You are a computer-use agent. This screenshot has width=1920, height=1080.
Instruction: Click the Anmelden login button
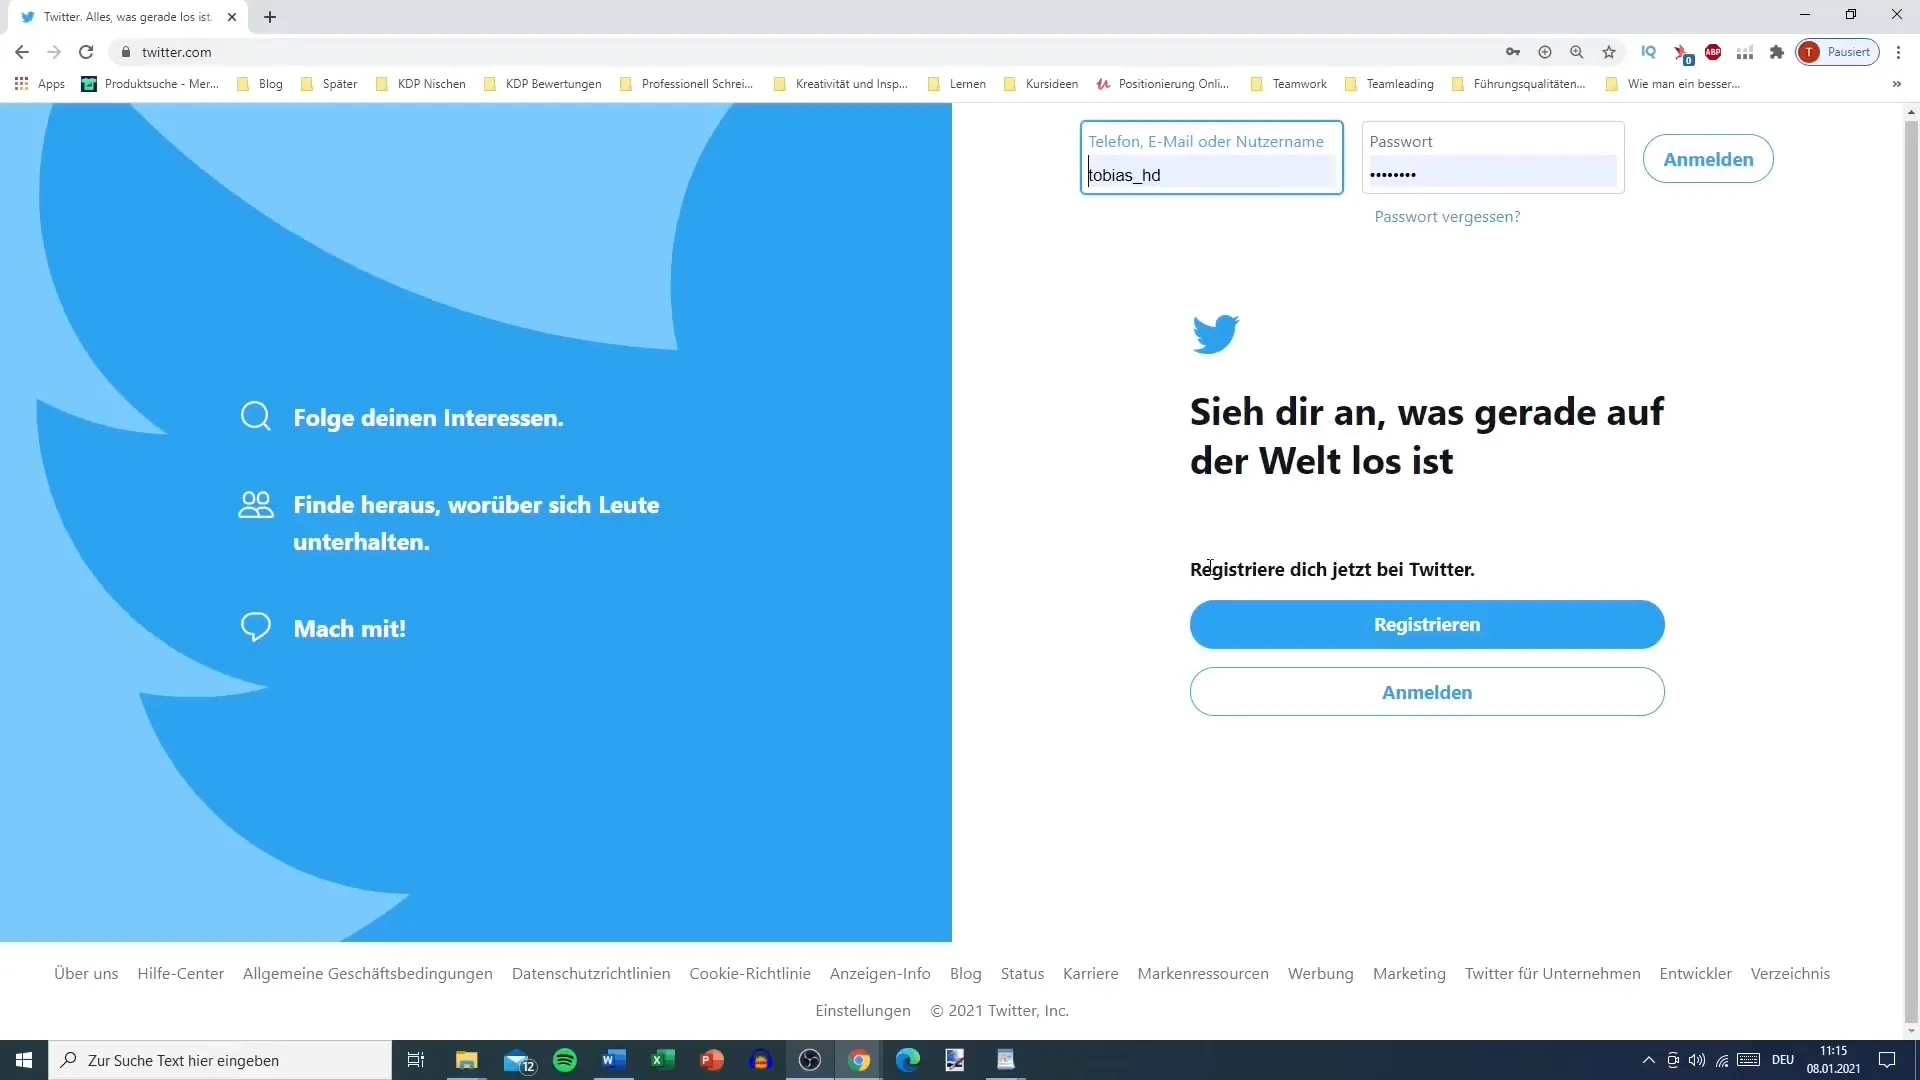pyautogui.click(x=1708, y=160)
